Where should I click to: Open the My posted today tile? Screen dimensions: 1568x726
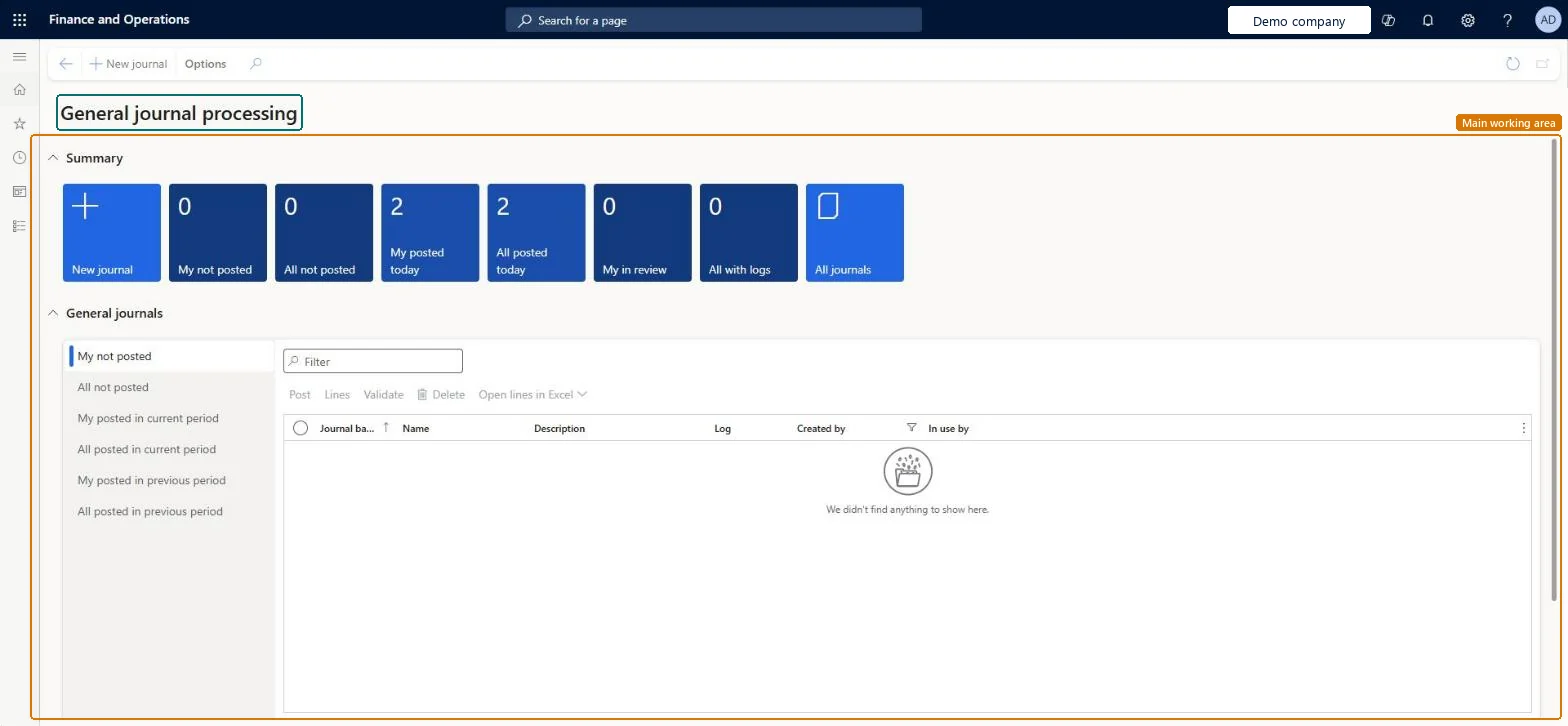click(x=430, y=233)
